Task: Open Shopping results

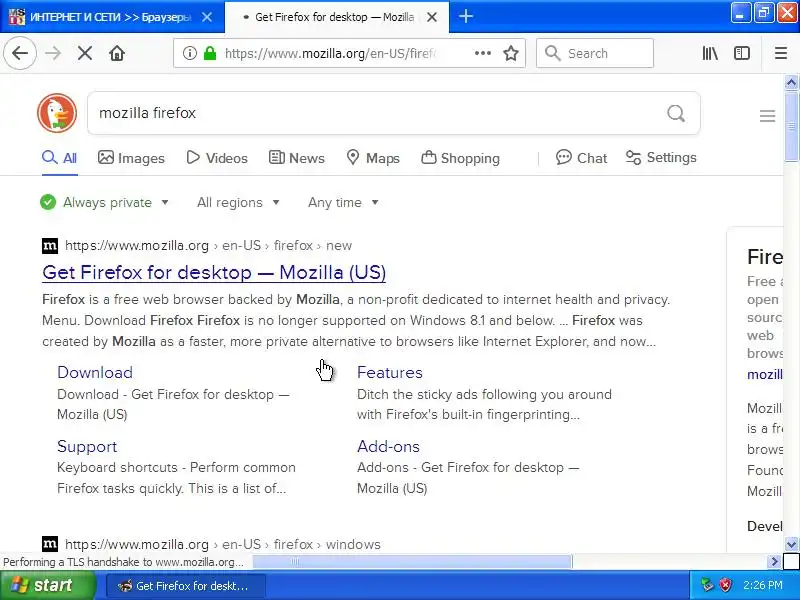Action: 460,158
